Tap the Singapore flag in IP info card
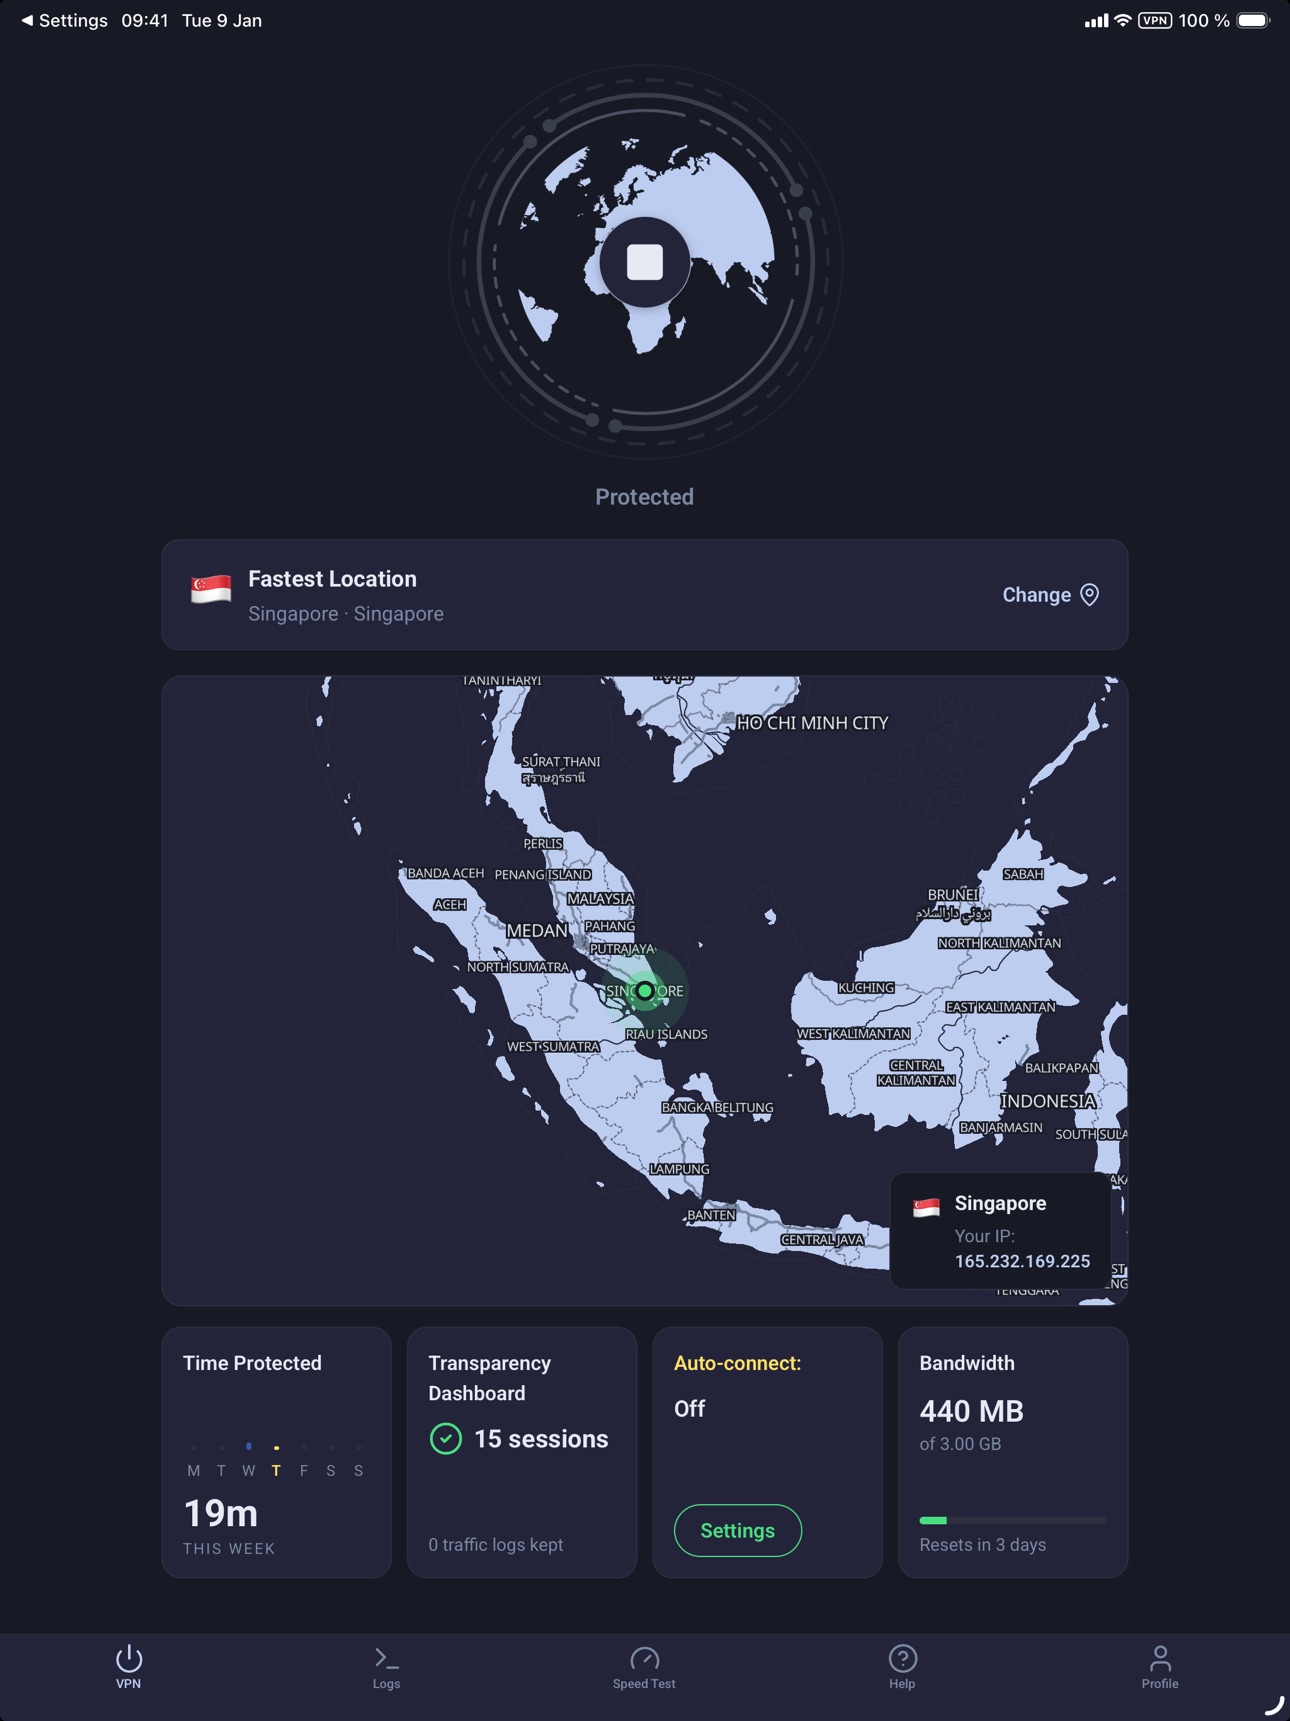The image size is (1290, 1721). tap(926, 1207)
